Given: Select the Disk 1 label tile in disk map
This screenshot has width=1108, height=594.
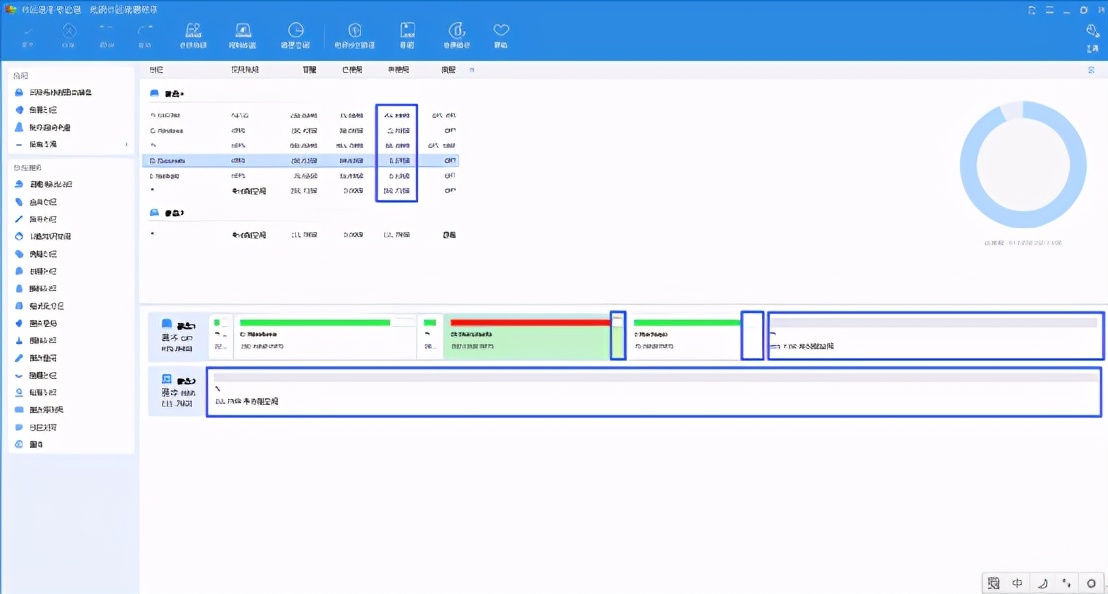Looking at the screenshot, I should 177,337.
